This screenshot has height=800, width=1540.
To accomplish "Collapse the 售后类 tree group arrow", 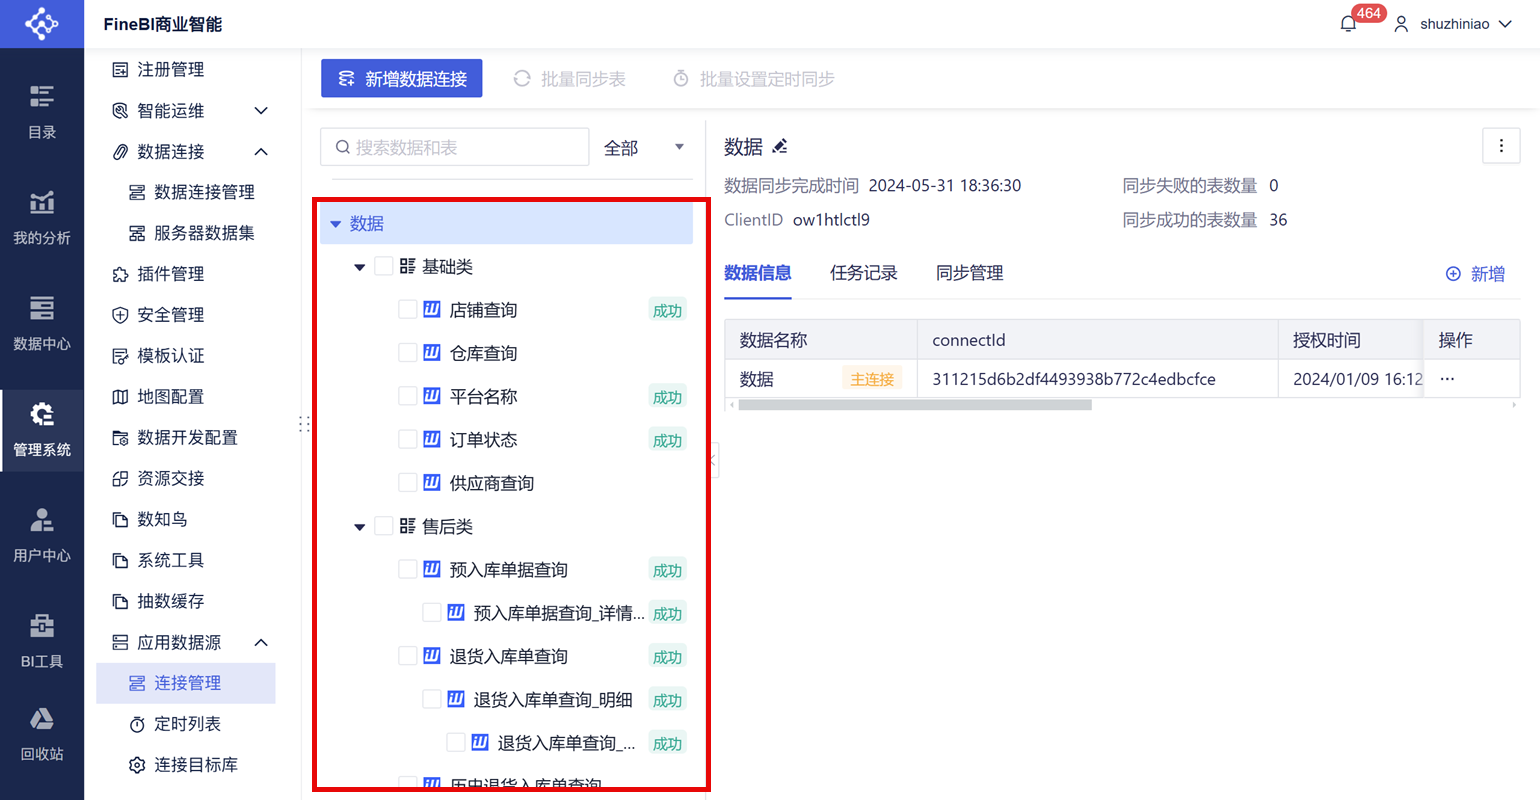I will [360, 527].
